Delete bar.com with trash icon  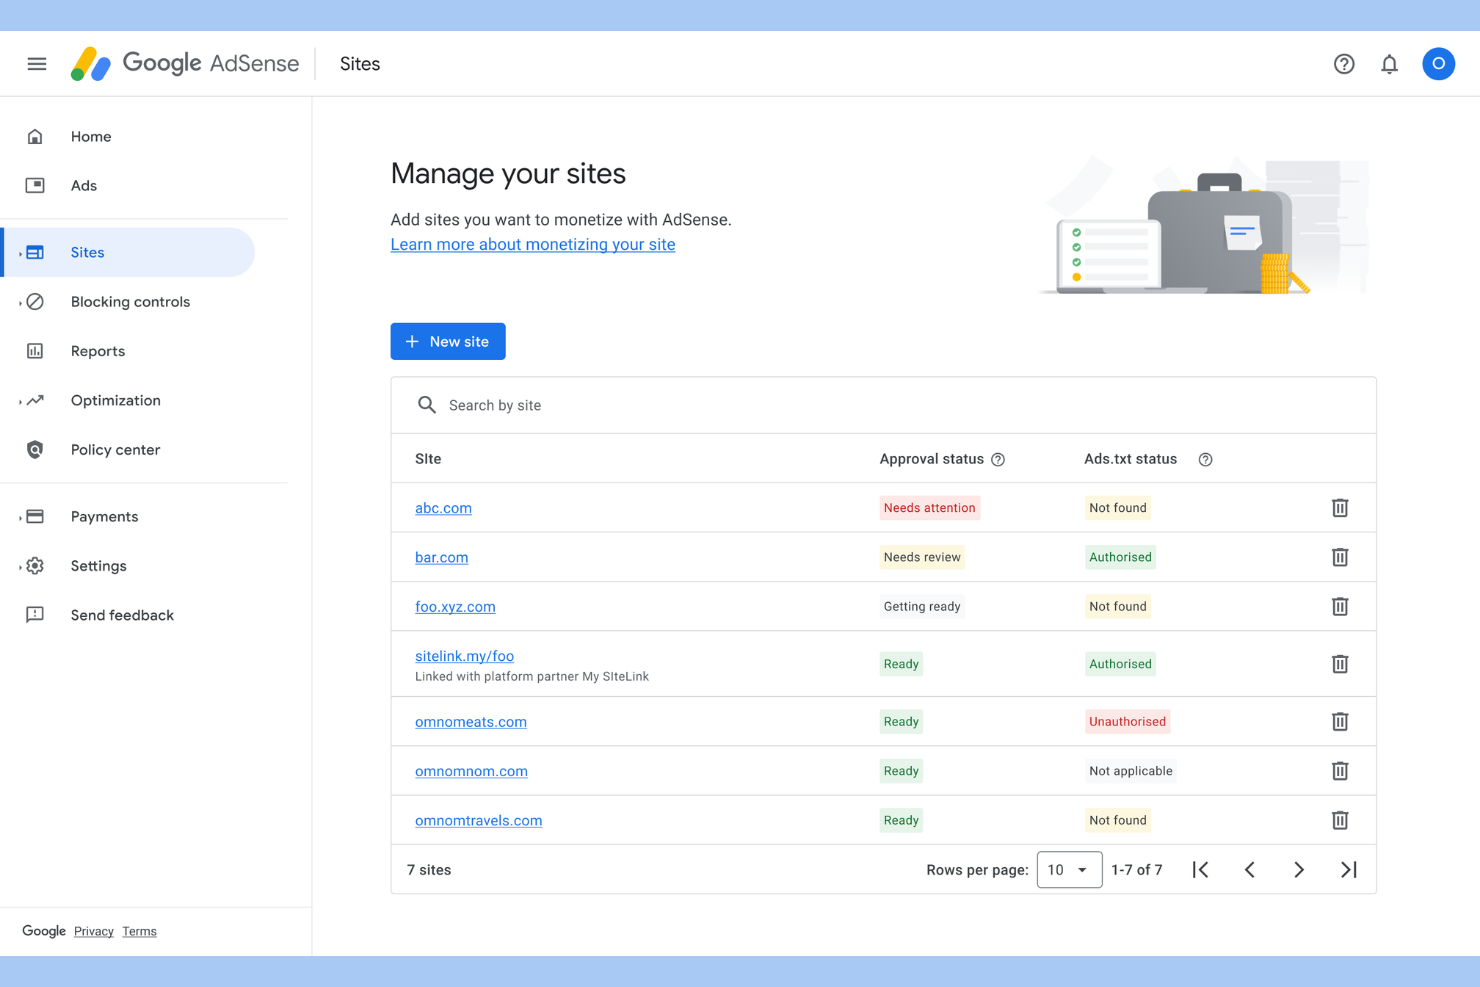tap(1340, 557)
